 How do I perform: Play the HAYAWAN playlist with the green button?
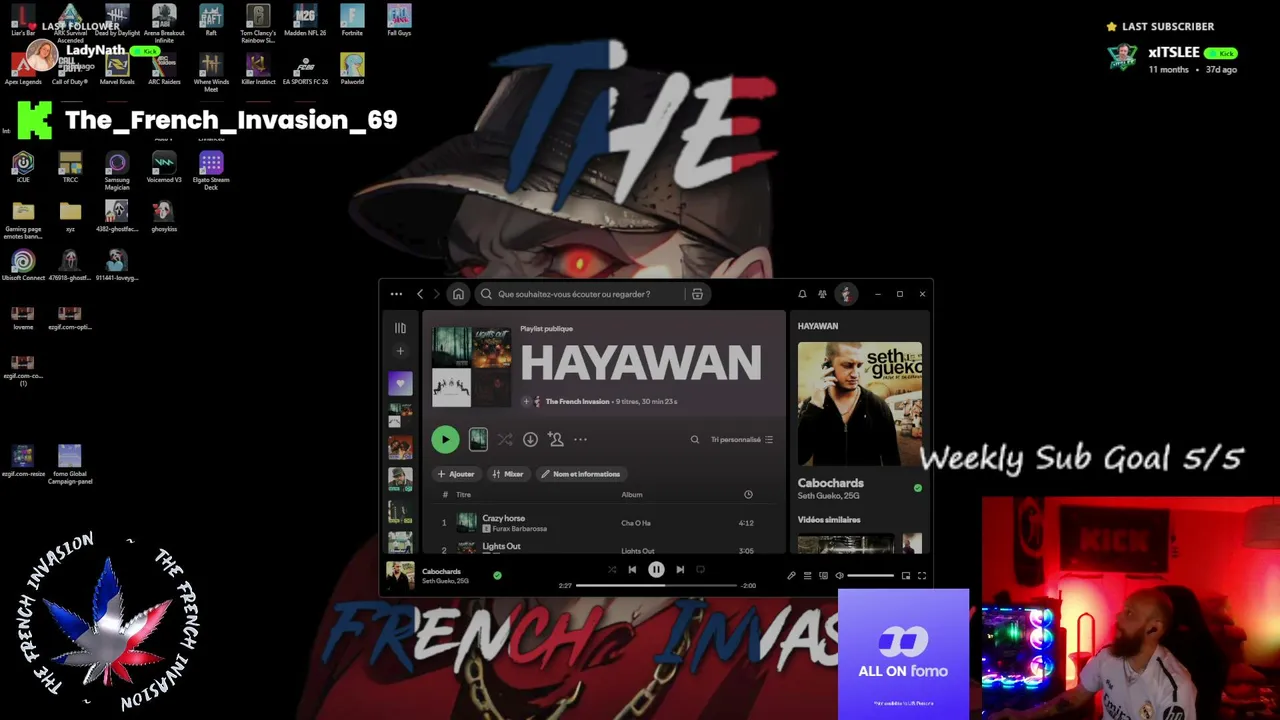click(x=445, y=439)
